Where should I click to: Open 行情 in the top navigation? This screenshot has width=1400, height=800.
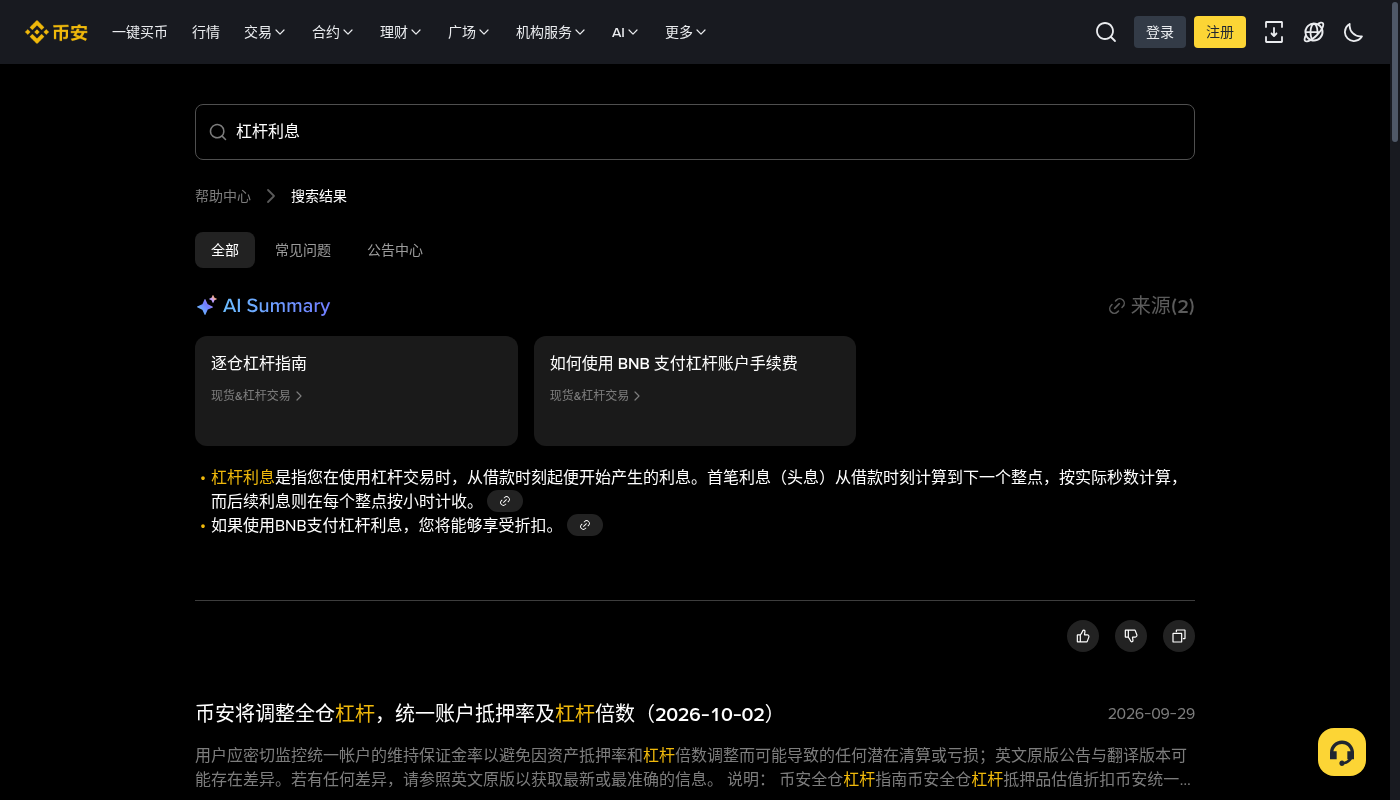point(206,32)
